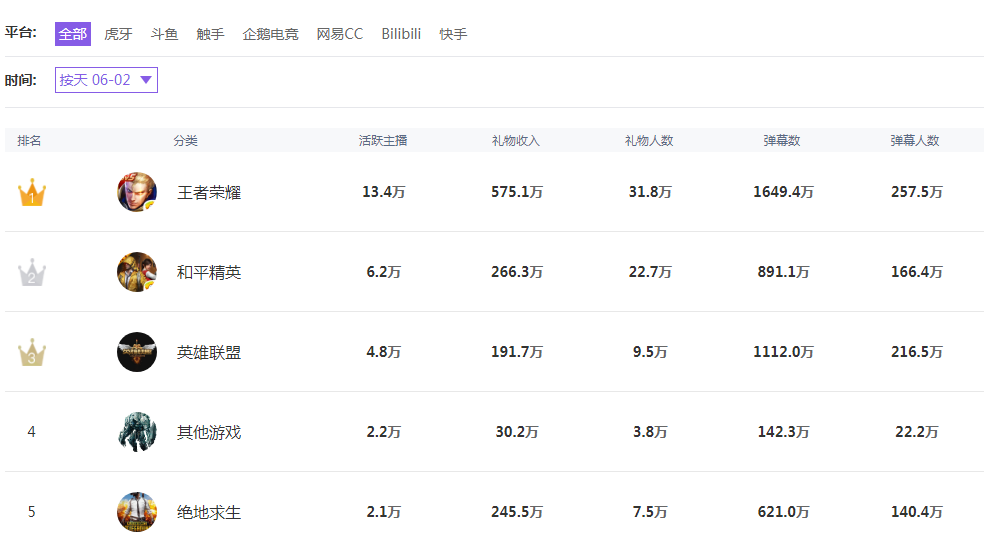Screen dimensions: 1008x550
Task: Click the 英雄联盟 game logo icon
Action: click(137, 352)
